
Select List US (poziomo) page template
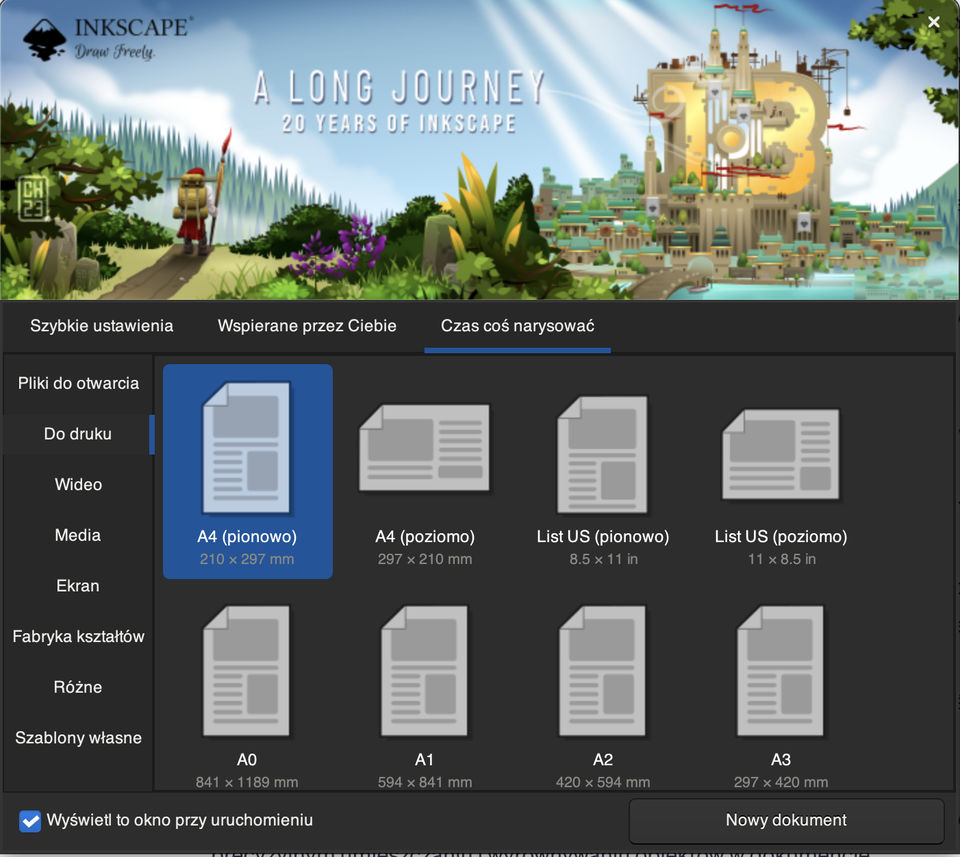click(781, 448)
